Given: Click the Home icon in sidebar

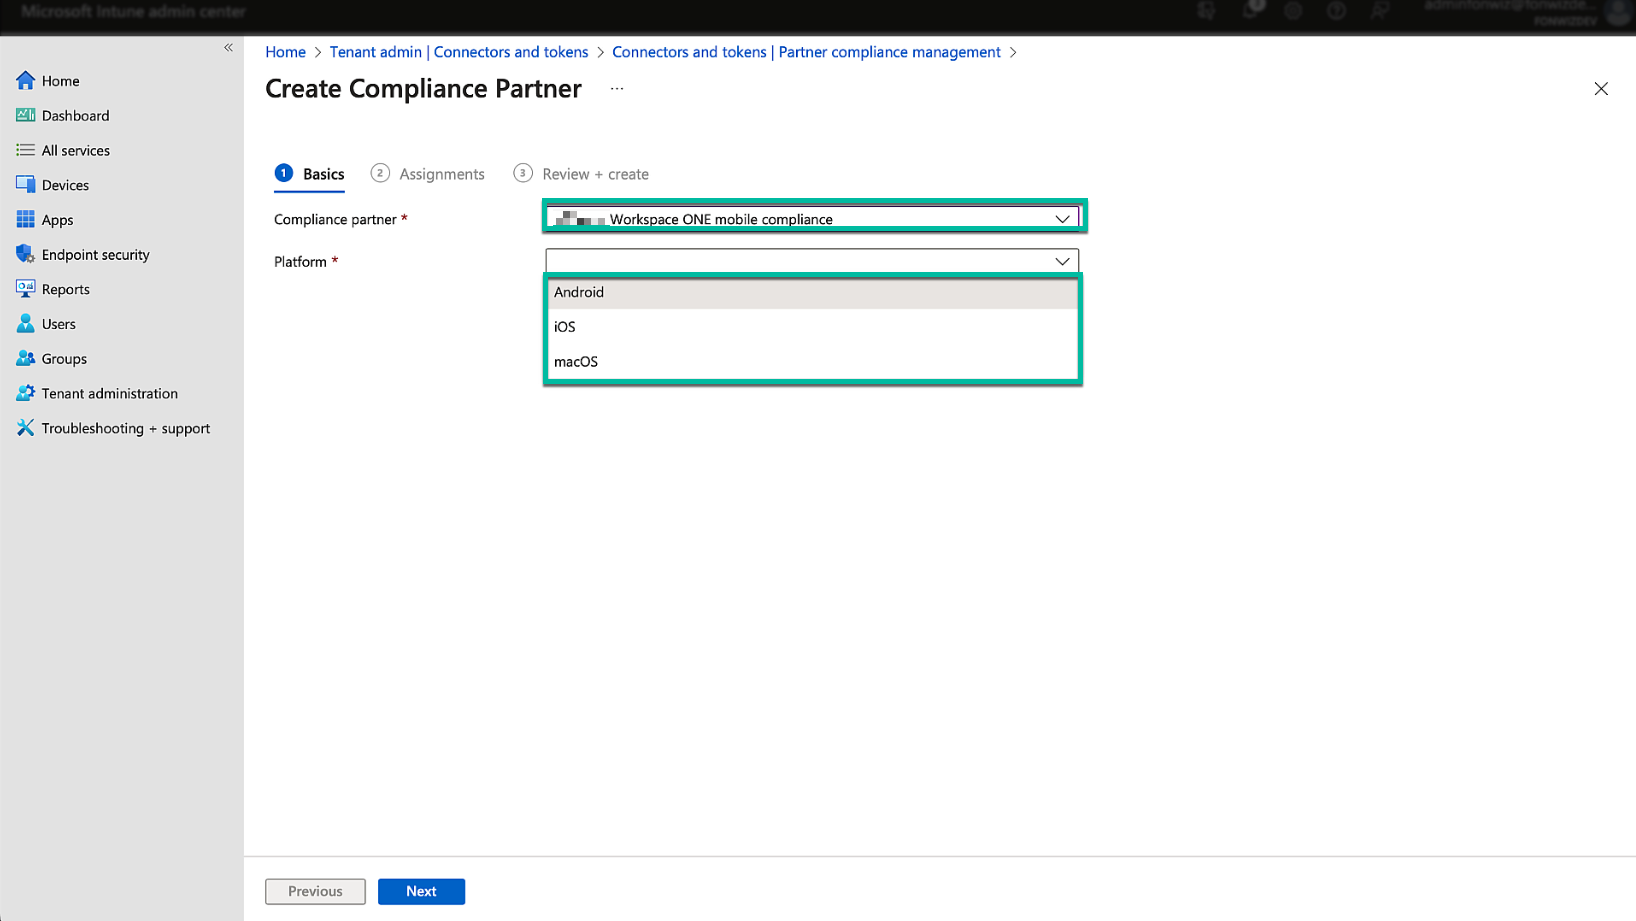Looking at the screenshot, I should (x=25, y=81).
